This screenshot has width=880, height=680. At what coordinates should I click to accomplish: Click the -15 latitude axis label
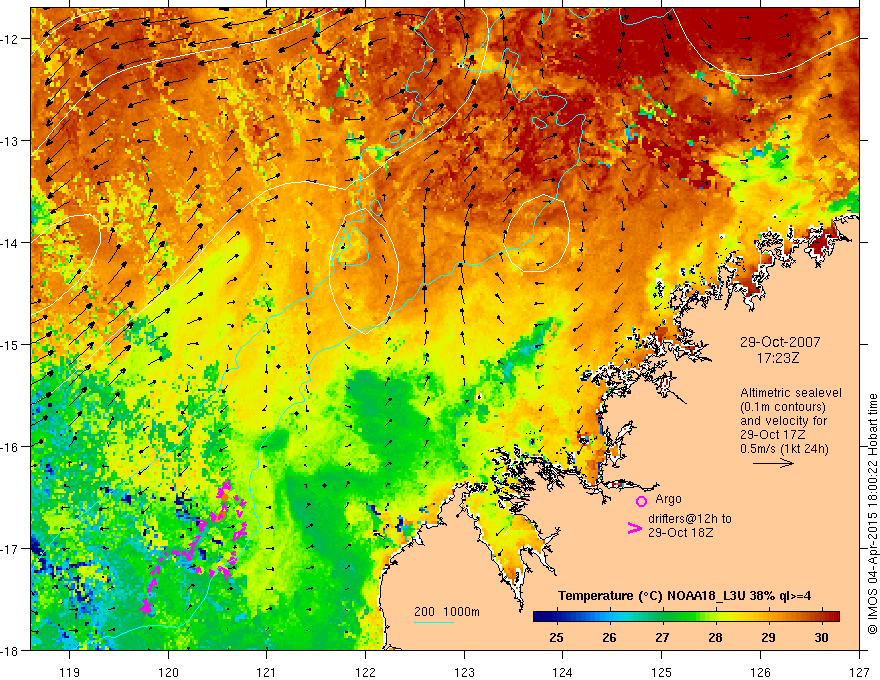(10, 344)
